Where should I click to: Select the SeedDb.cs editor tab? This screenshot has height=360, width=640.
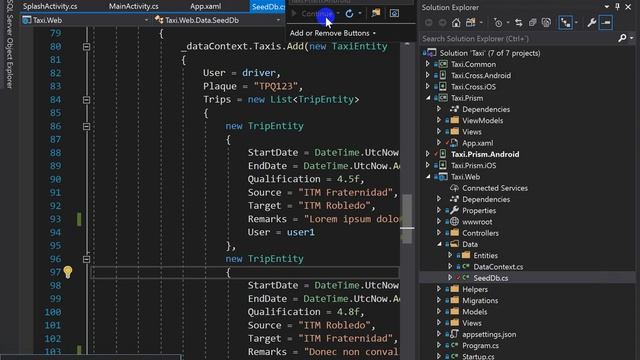268,7
